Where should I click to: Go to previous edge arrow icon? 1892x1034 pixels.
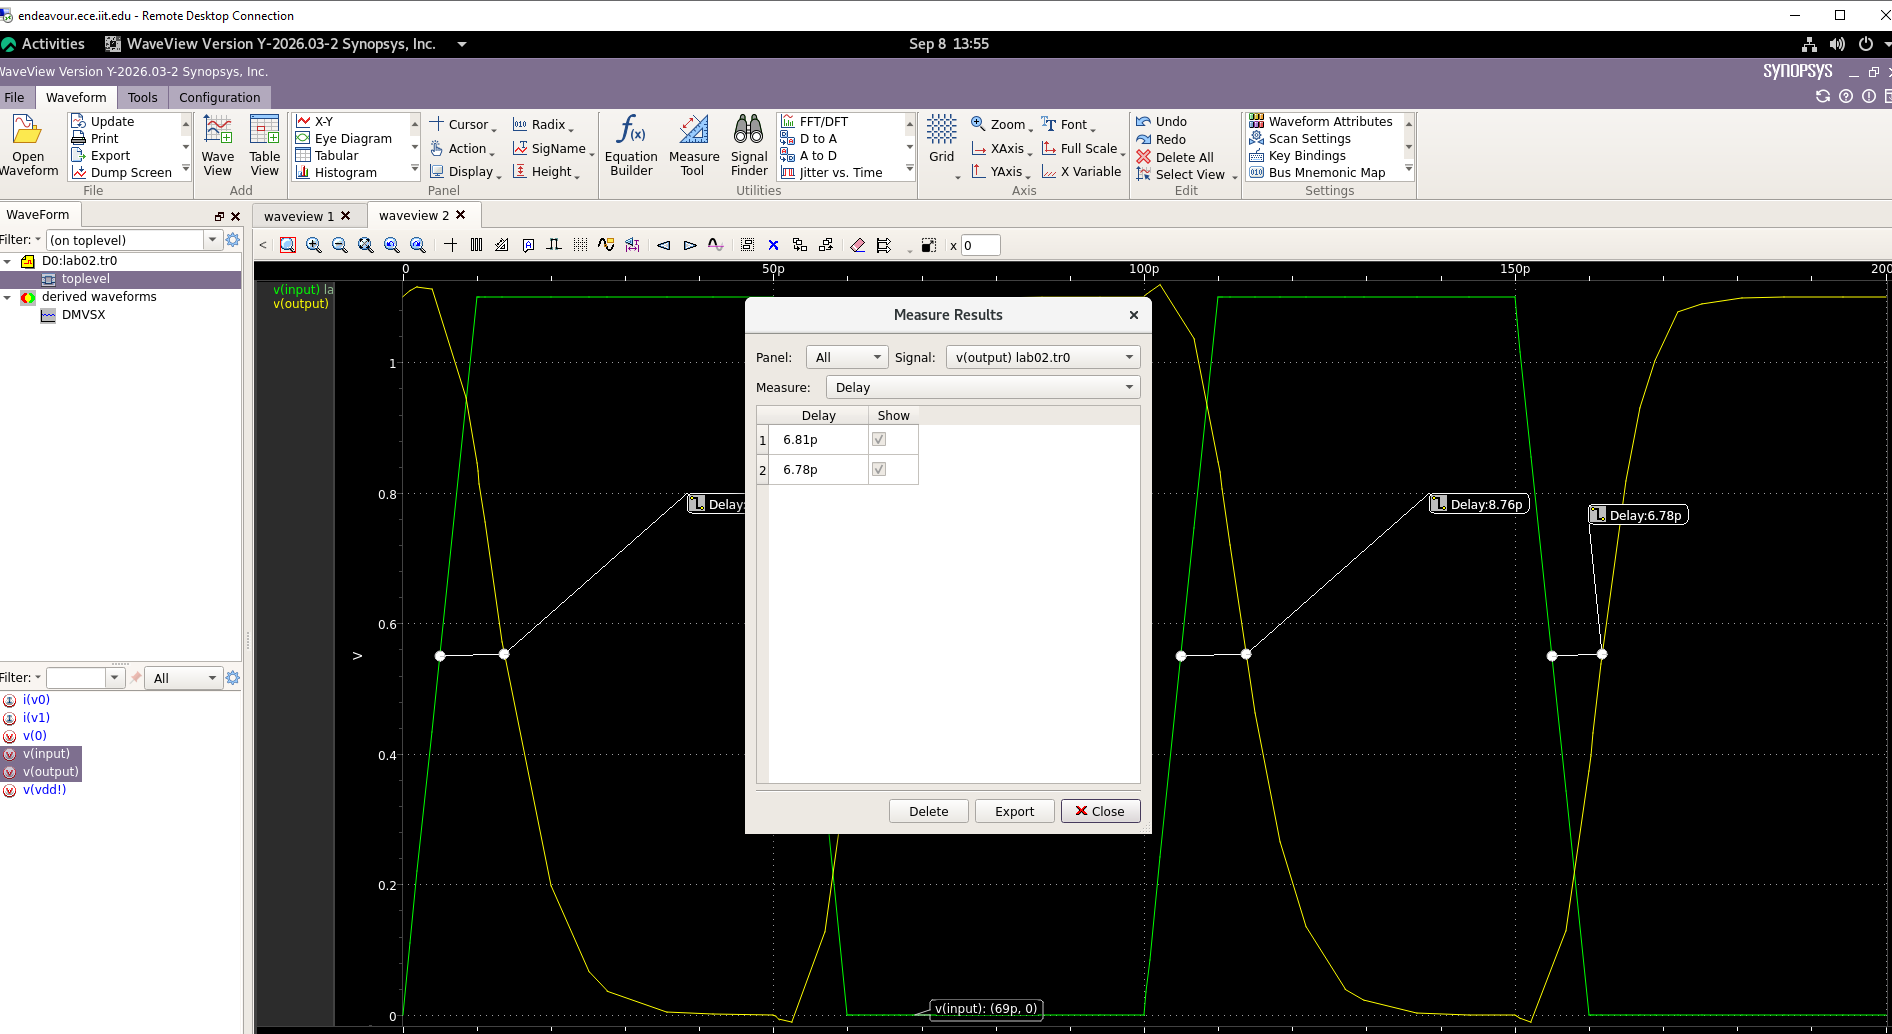point(663,245)
